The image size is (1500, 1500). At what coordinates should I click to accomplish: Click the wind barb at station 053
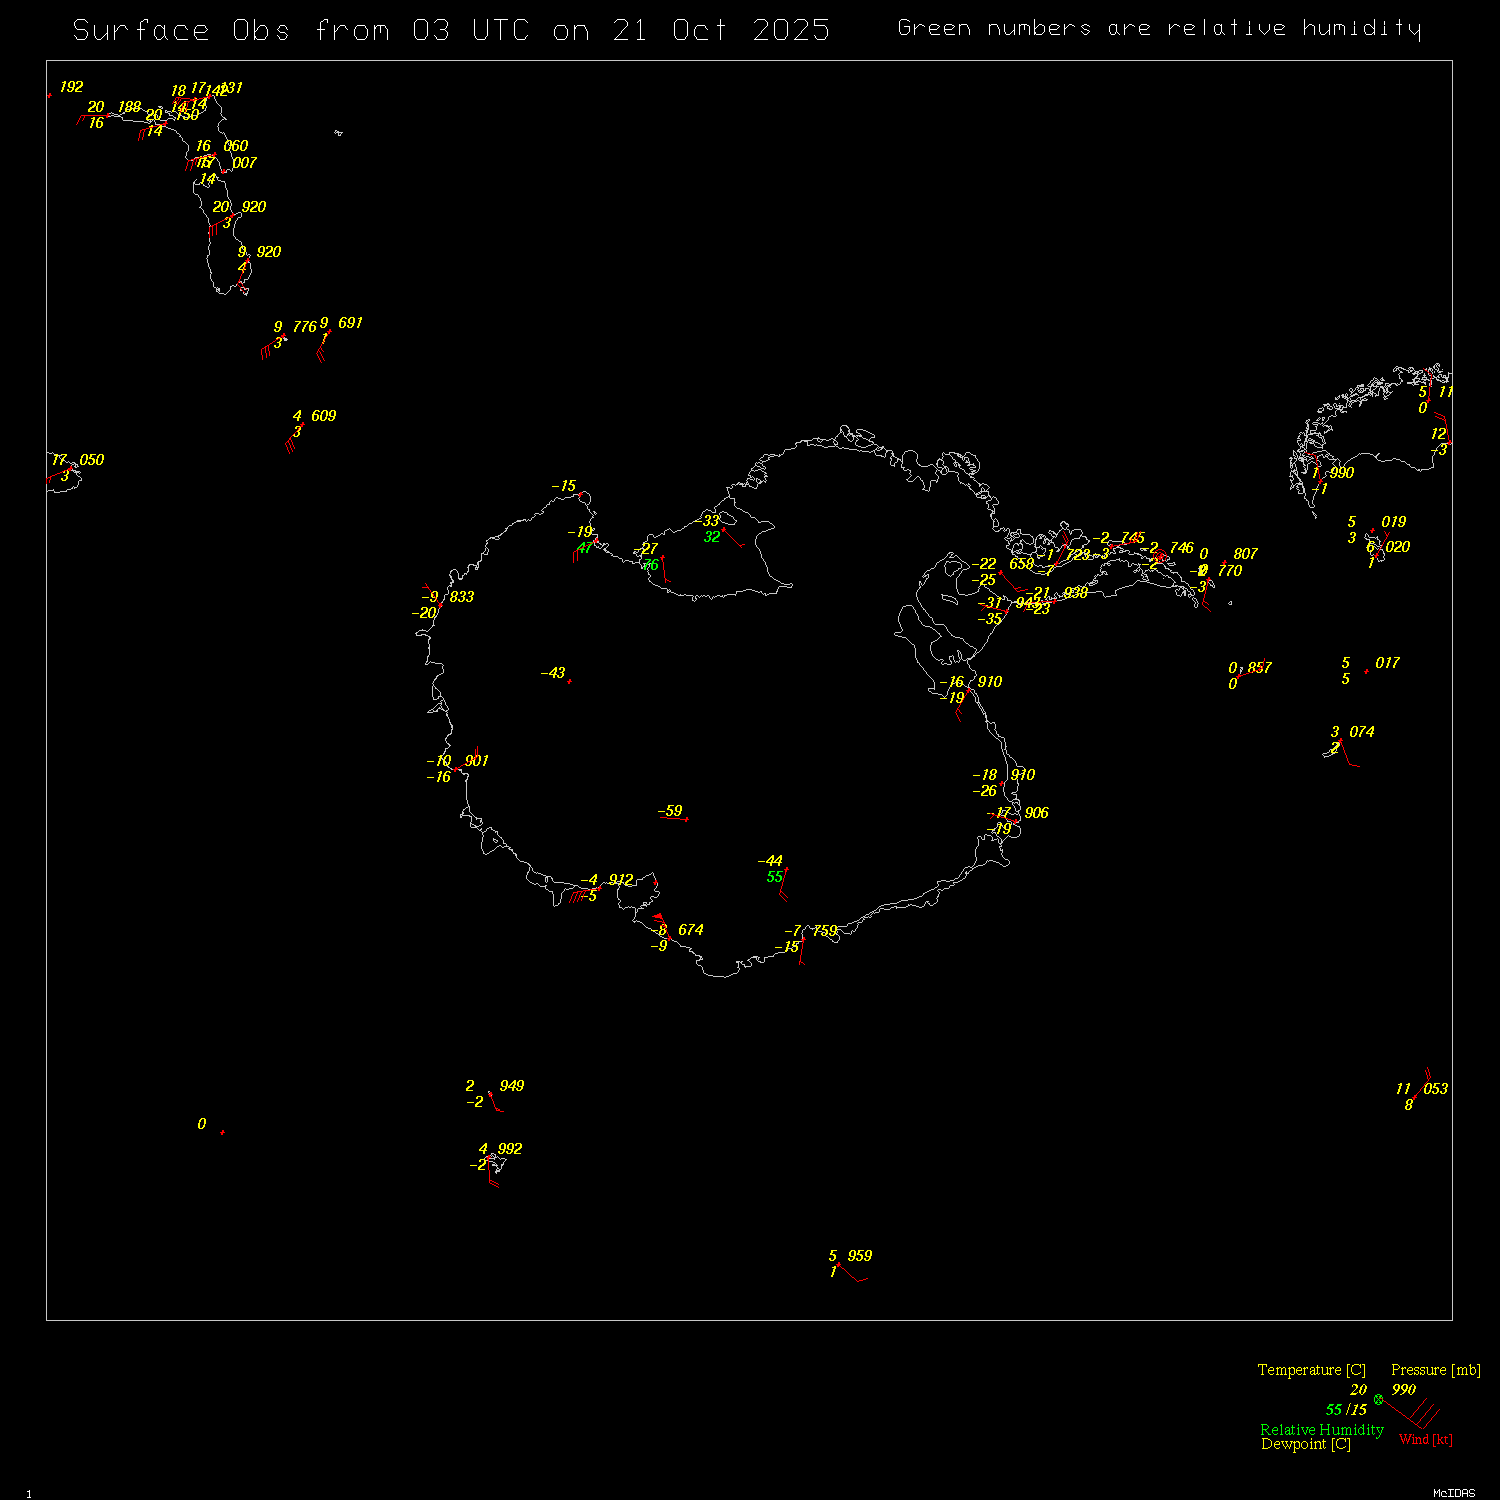coord(1424,1084)
